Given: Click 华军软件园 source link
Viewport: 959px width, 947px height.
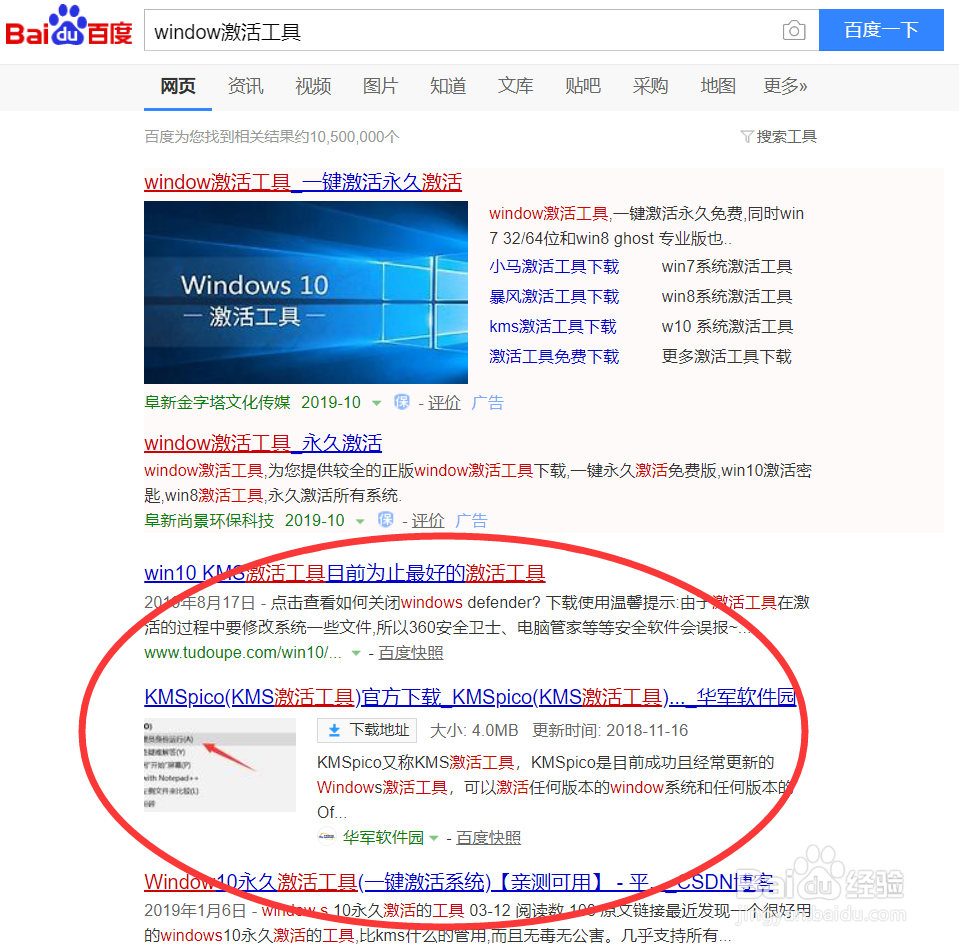Looking at the screenshot, I should tap(383, 837).
